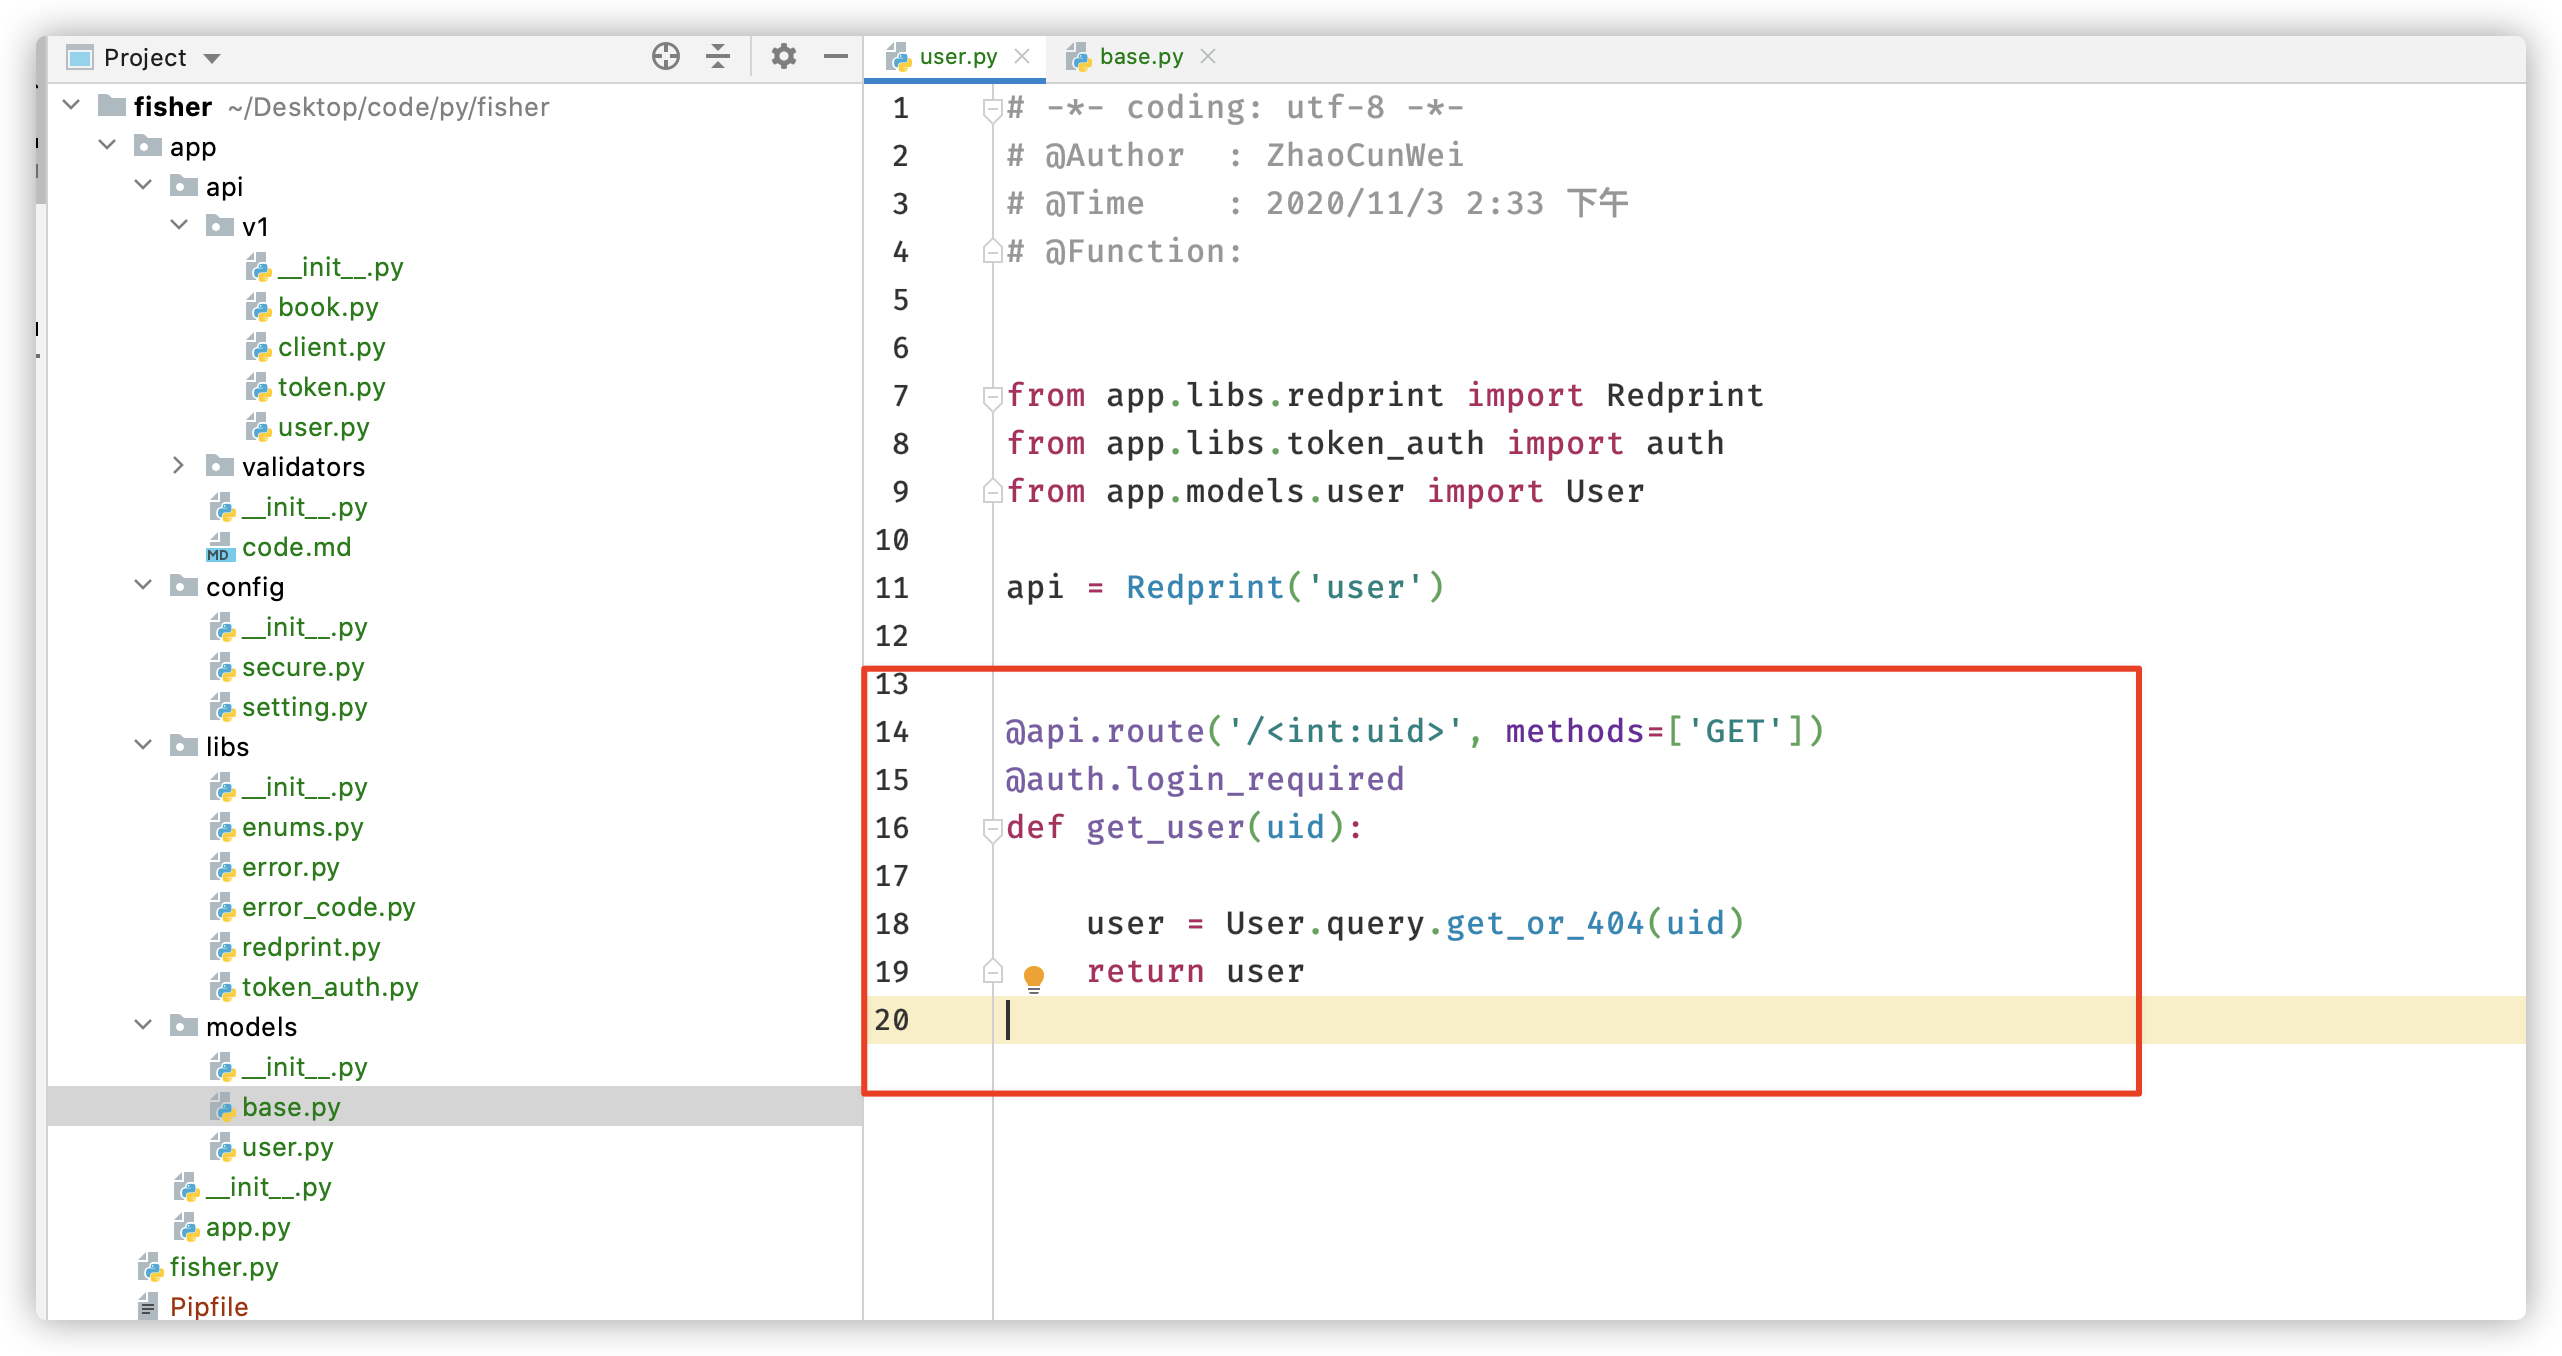The height and width of the screenshot is (1356, 2562).
Task: Click the collapse all icon in Project panel
Action: pyautogui.click(x=717, y=57)
